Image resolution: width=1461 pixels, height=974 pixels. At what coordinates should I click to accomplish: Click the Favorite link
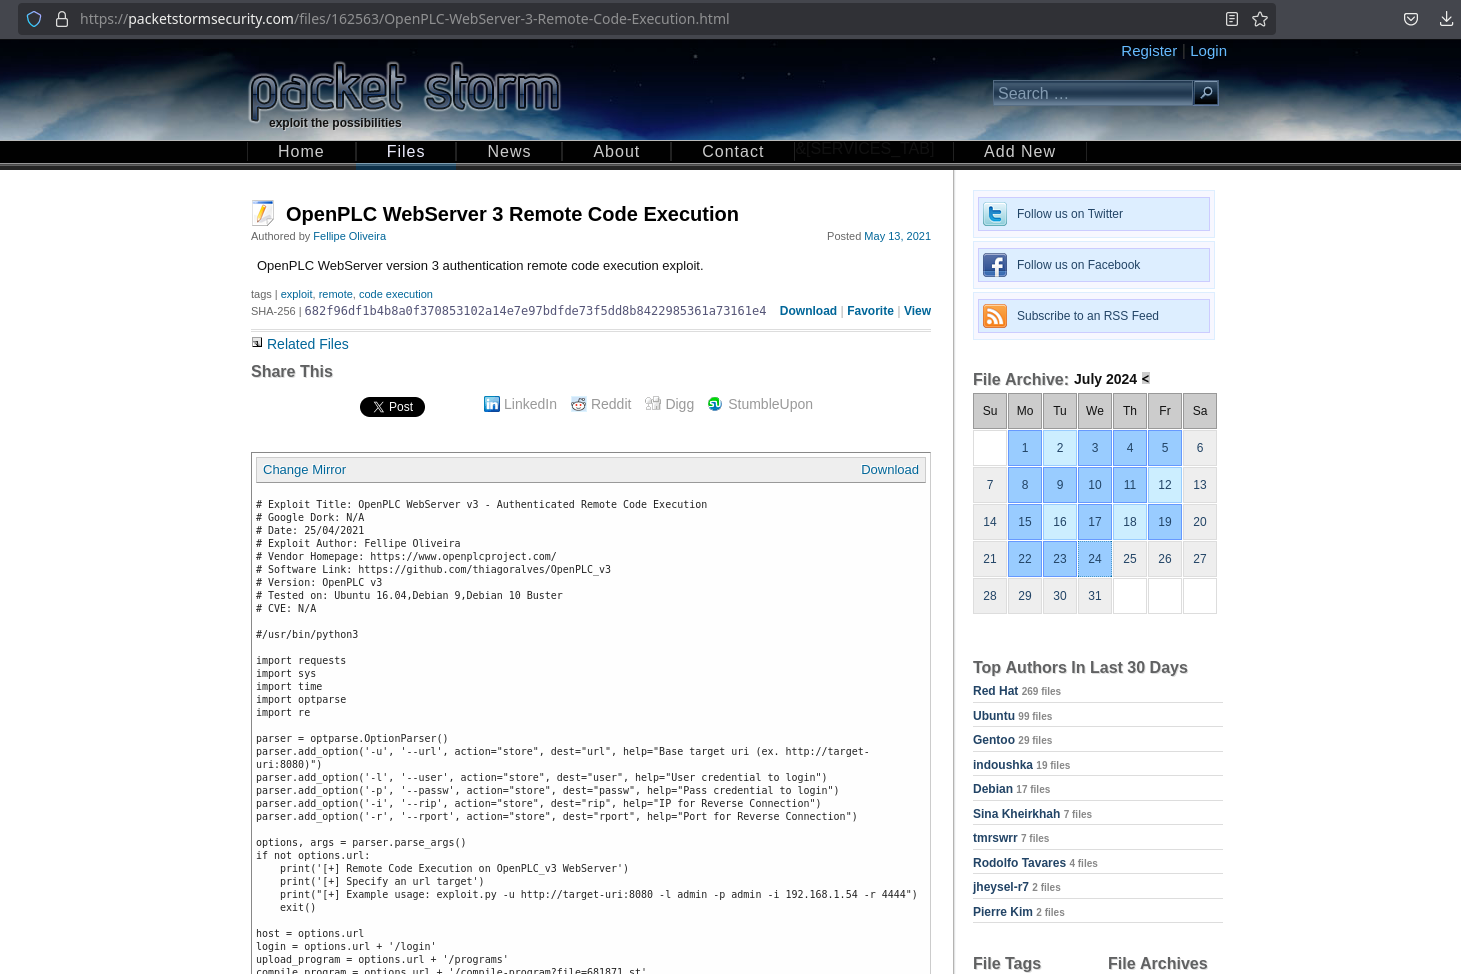coord(870,311)
